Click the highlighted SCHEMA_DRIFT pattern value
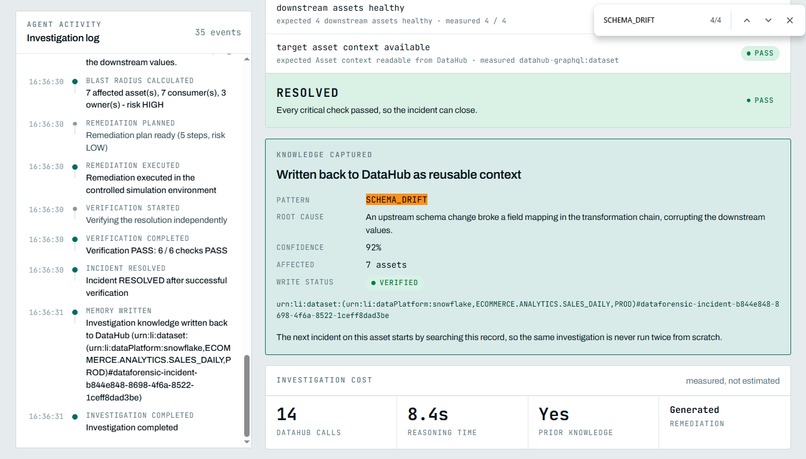The image size is (806, 459). coord(396,199)
